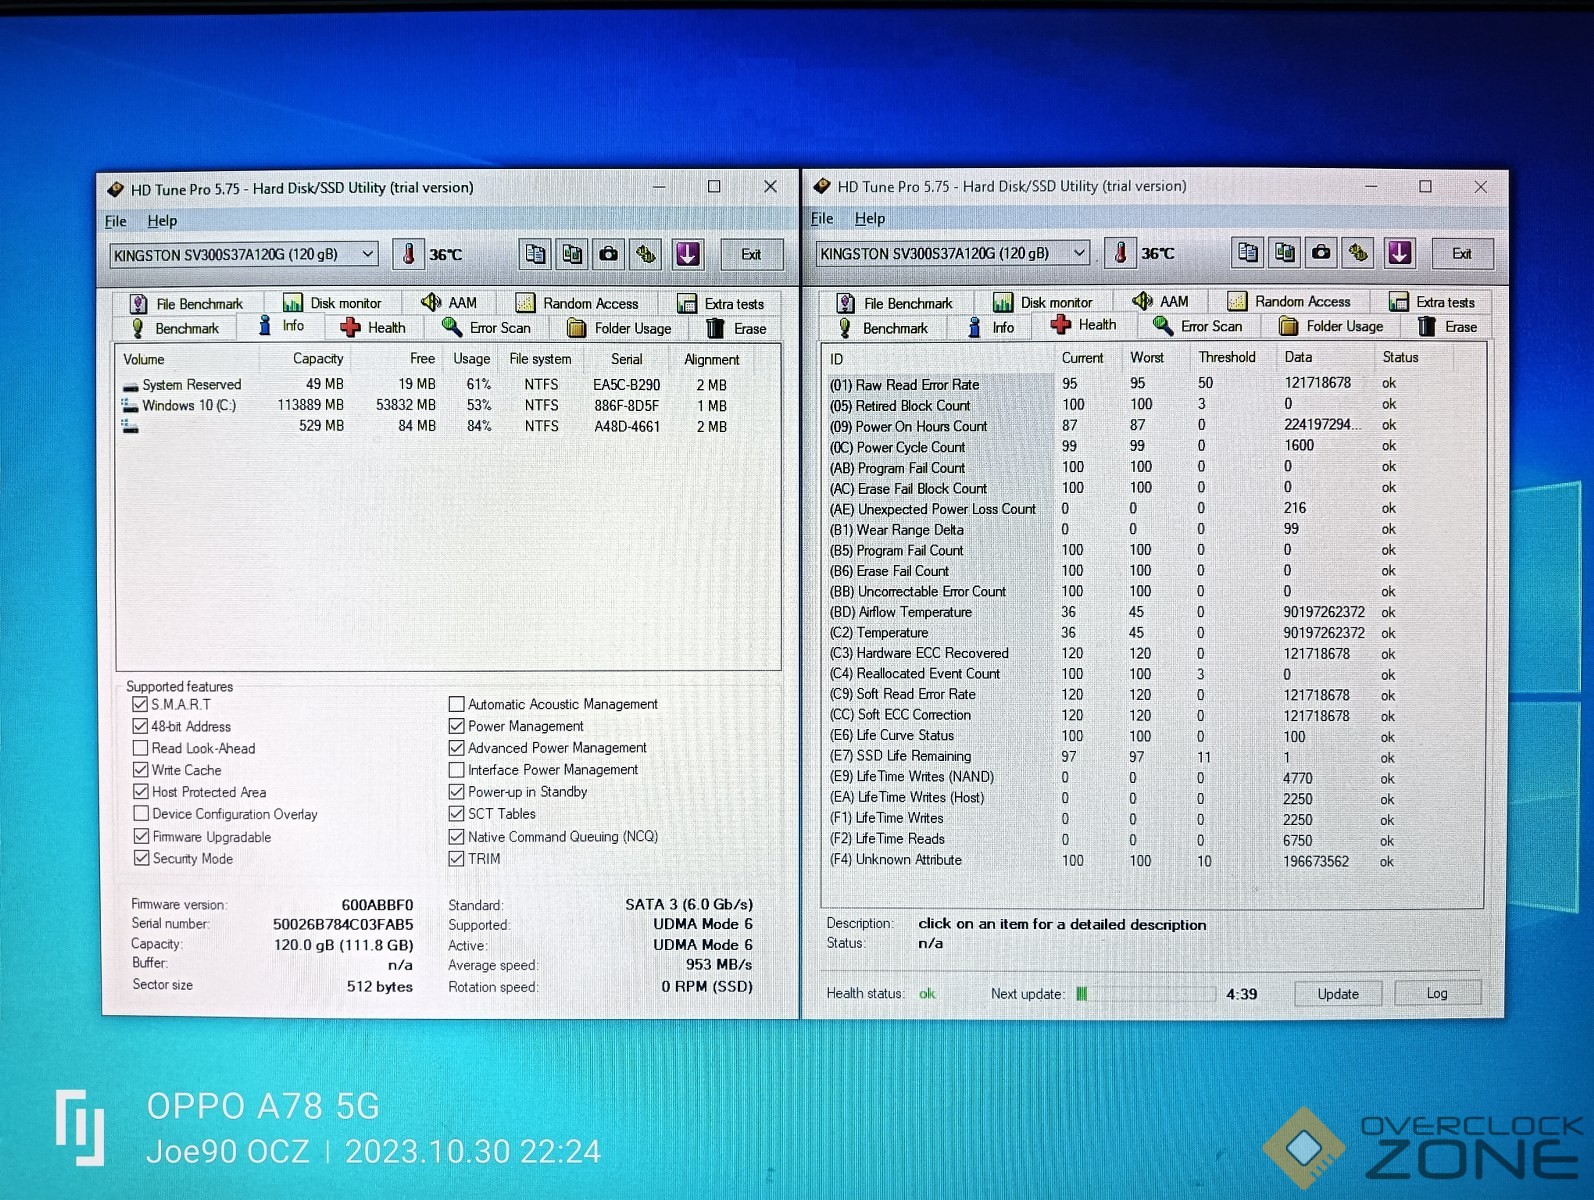The width and height of the screenshot is (1594, 1200).
Task: Click the thermometer temperature icon in left window
Action: click(x=409, y=254)
